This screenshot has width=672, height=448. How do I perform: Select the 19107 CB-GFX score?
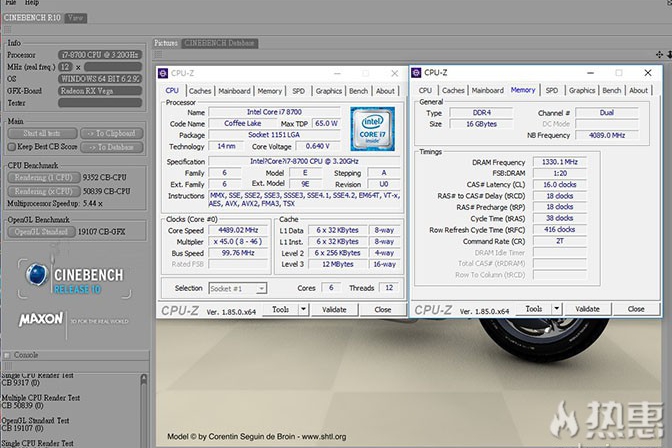coord(102,232)
